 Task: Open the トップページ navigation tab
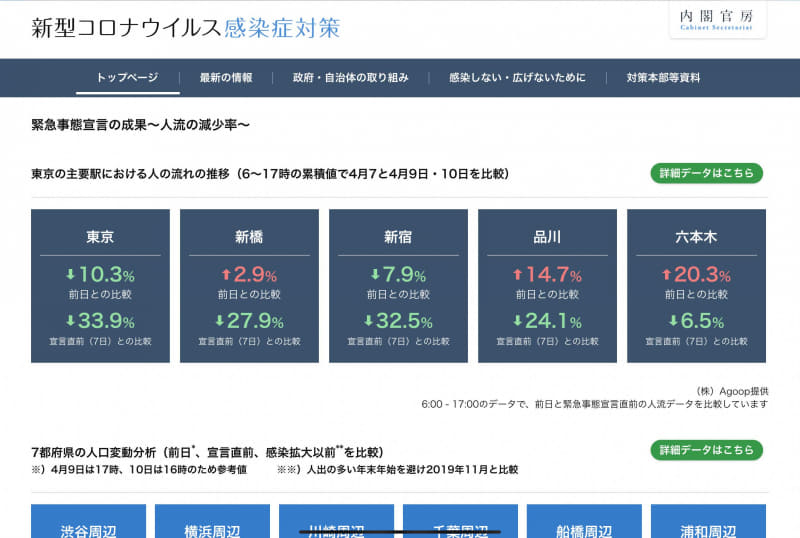point(128,78)
